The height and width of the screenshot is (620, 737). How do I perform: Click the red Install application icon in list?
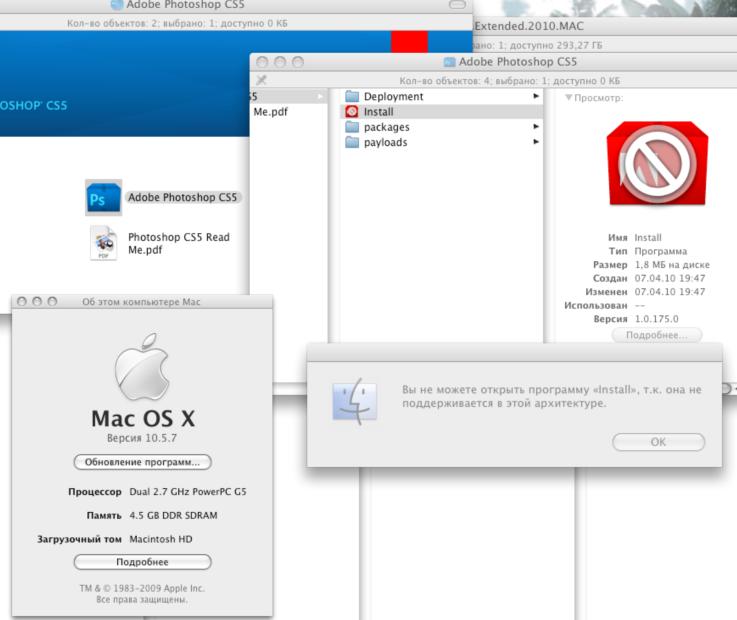(352, 111)
